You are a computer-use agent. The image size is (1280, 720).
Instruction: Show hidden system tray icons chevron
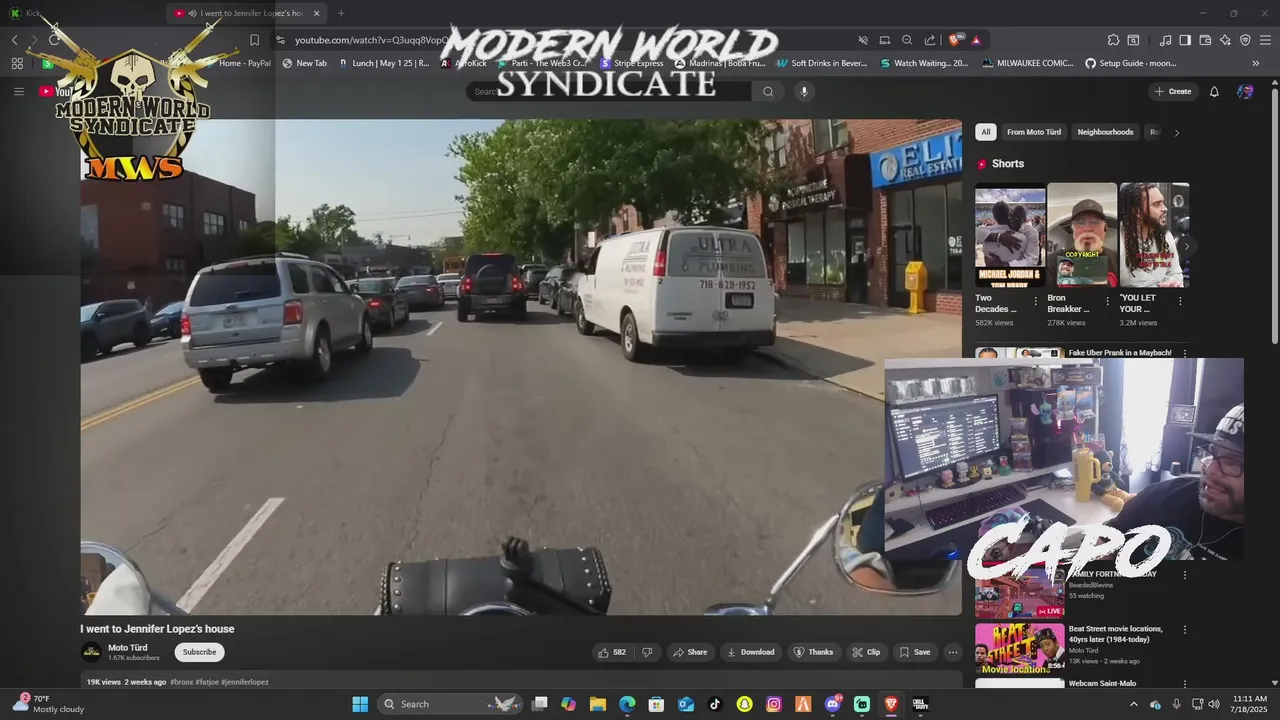pyautogui.click(x=1133, y=704)
